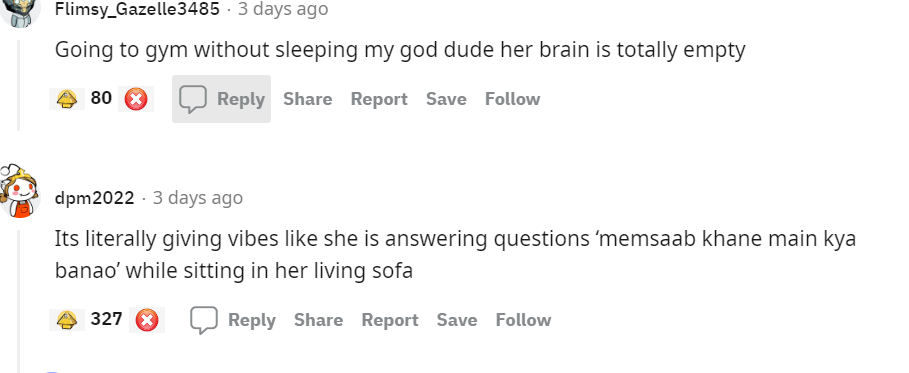Click speech bubble icon on first comment
909x373 pixels.
(x=193, y=99)
